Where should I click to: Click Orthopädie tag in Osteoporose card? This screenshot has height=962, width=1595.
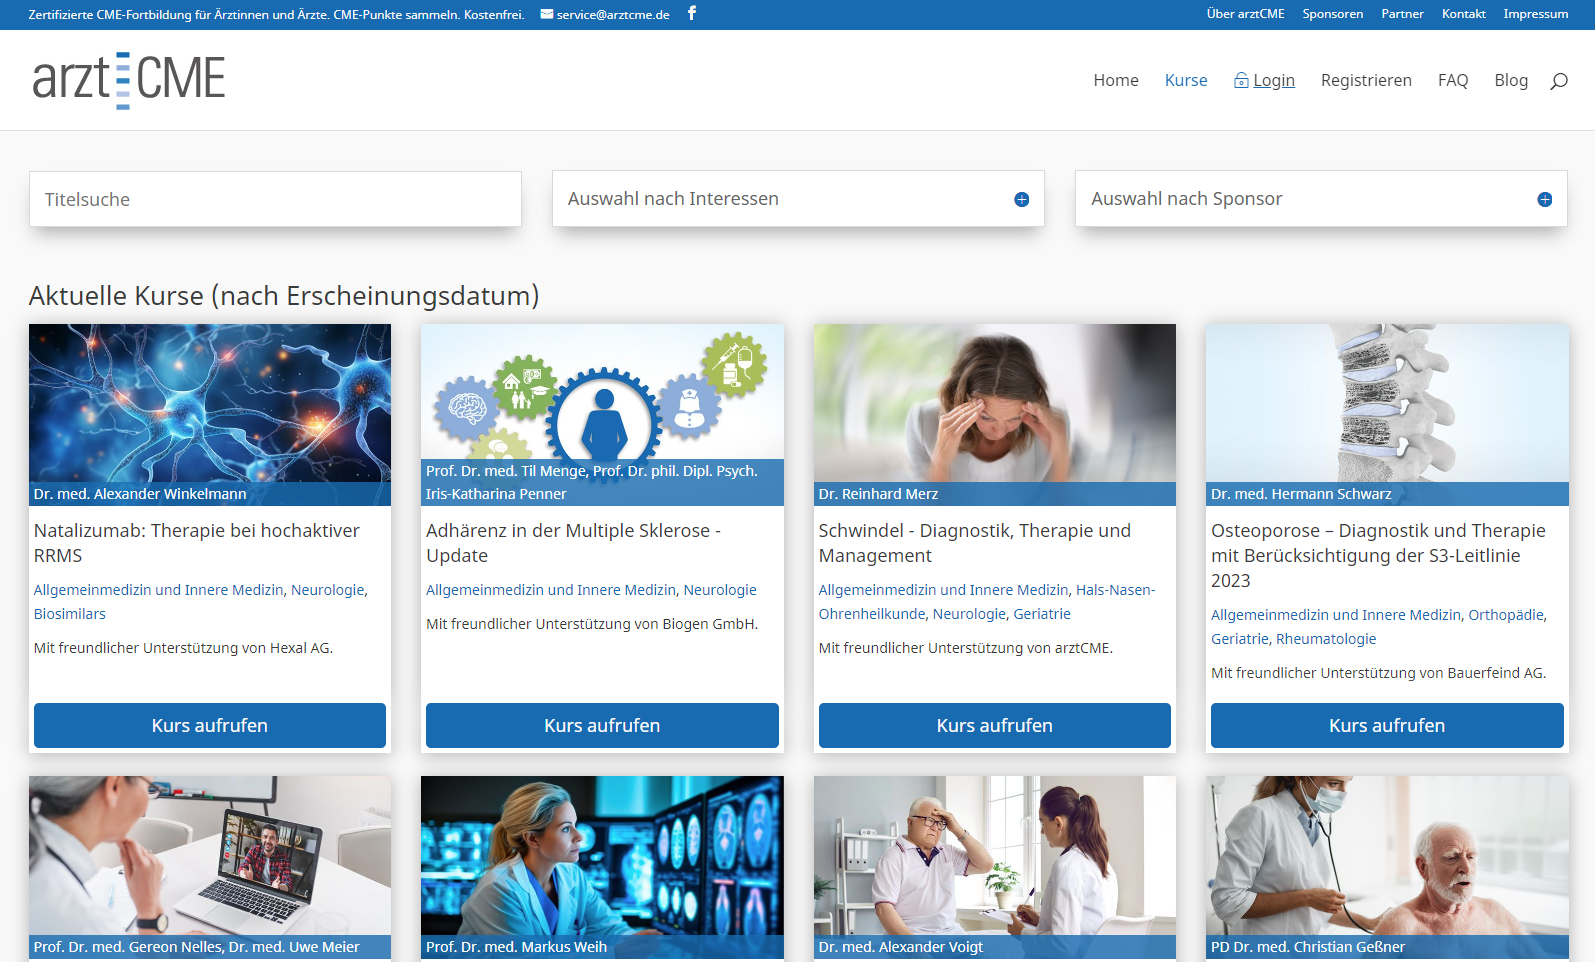pos(1506,615)
